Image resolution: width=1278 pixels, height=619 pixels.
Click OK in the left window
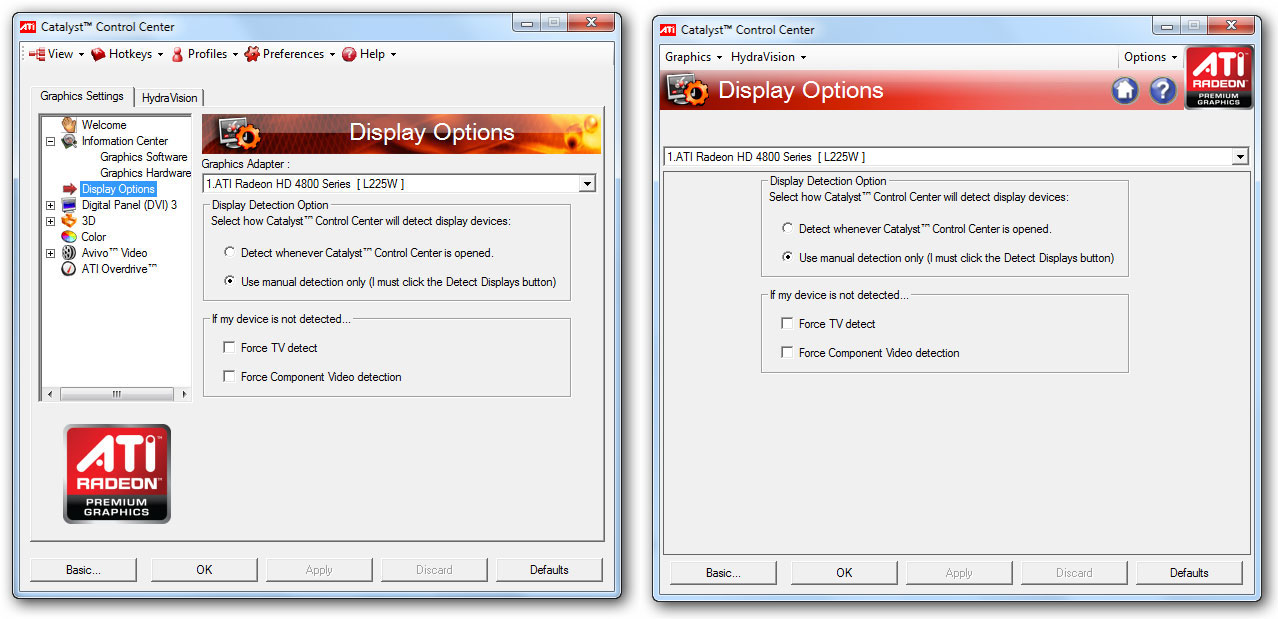pos(204,570)
